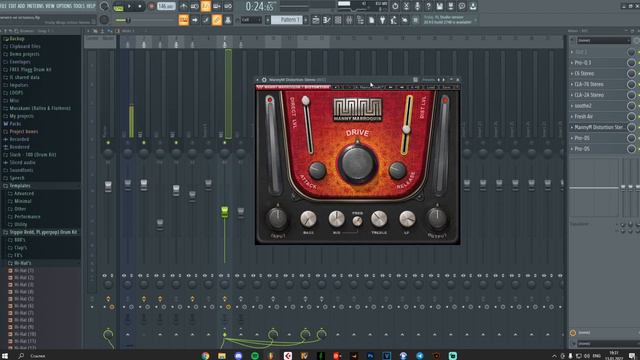Open the OPTIONS menu
640x360 pixels.
coord(64,6)
